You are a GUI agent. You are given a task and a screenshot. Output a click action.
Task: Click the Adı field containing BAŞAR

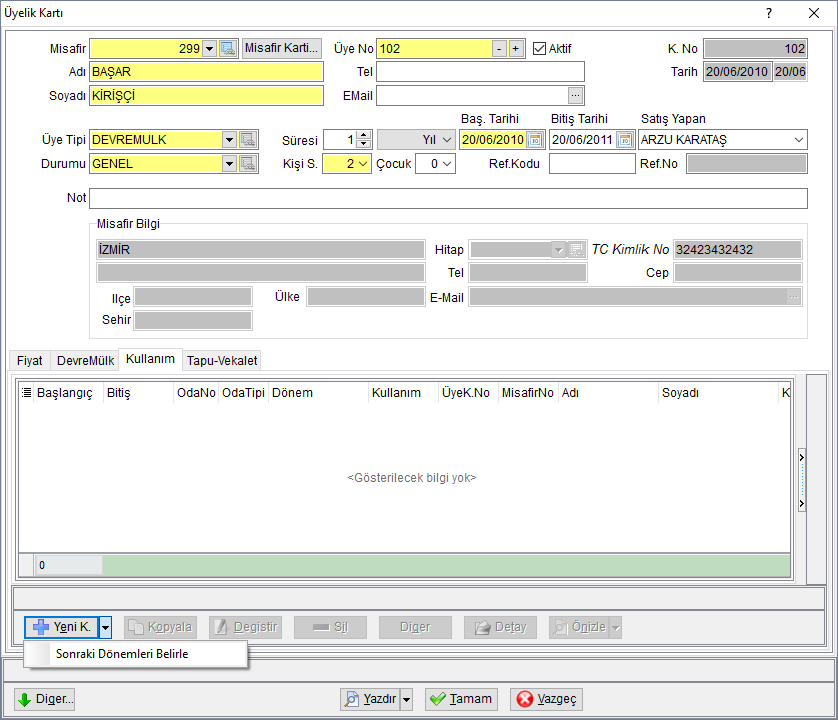[x=206, y=72]
